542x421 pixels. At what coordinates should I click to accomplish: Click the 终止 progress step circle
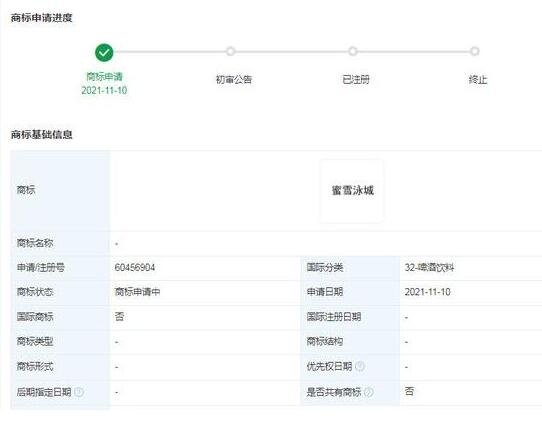[x=475, y=52]
